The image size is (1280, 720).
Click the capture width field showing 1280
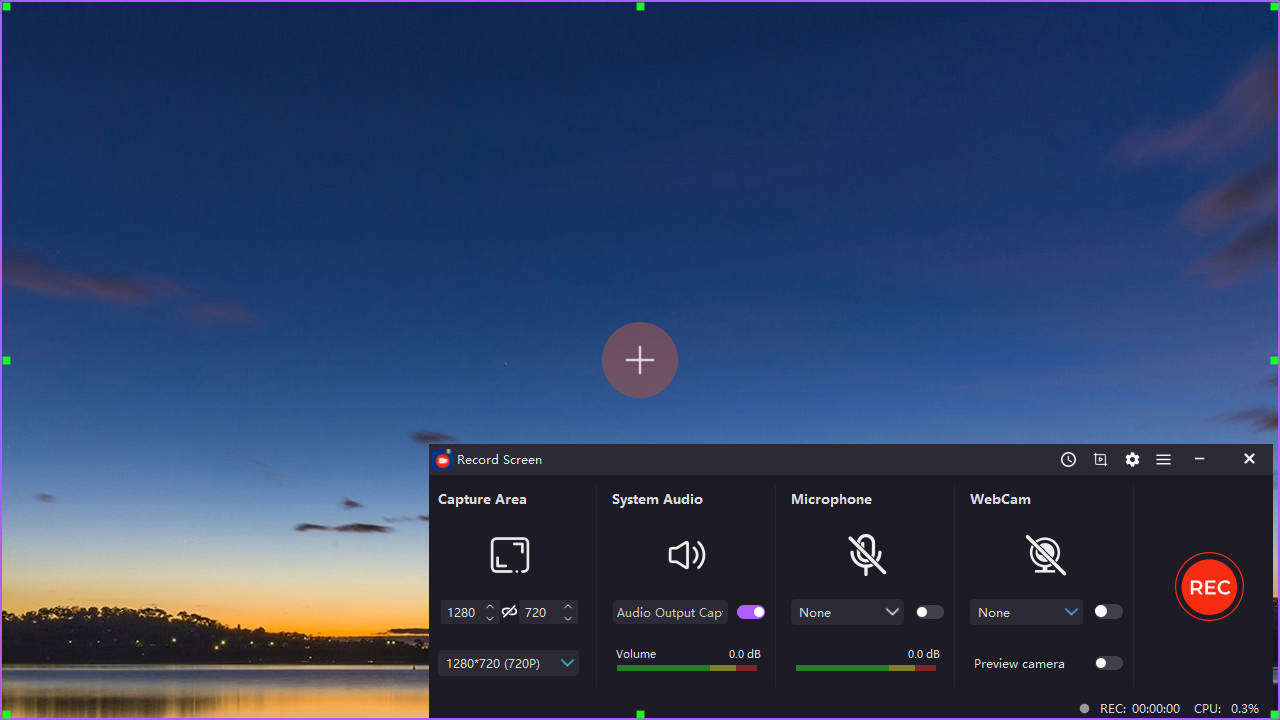462,612
